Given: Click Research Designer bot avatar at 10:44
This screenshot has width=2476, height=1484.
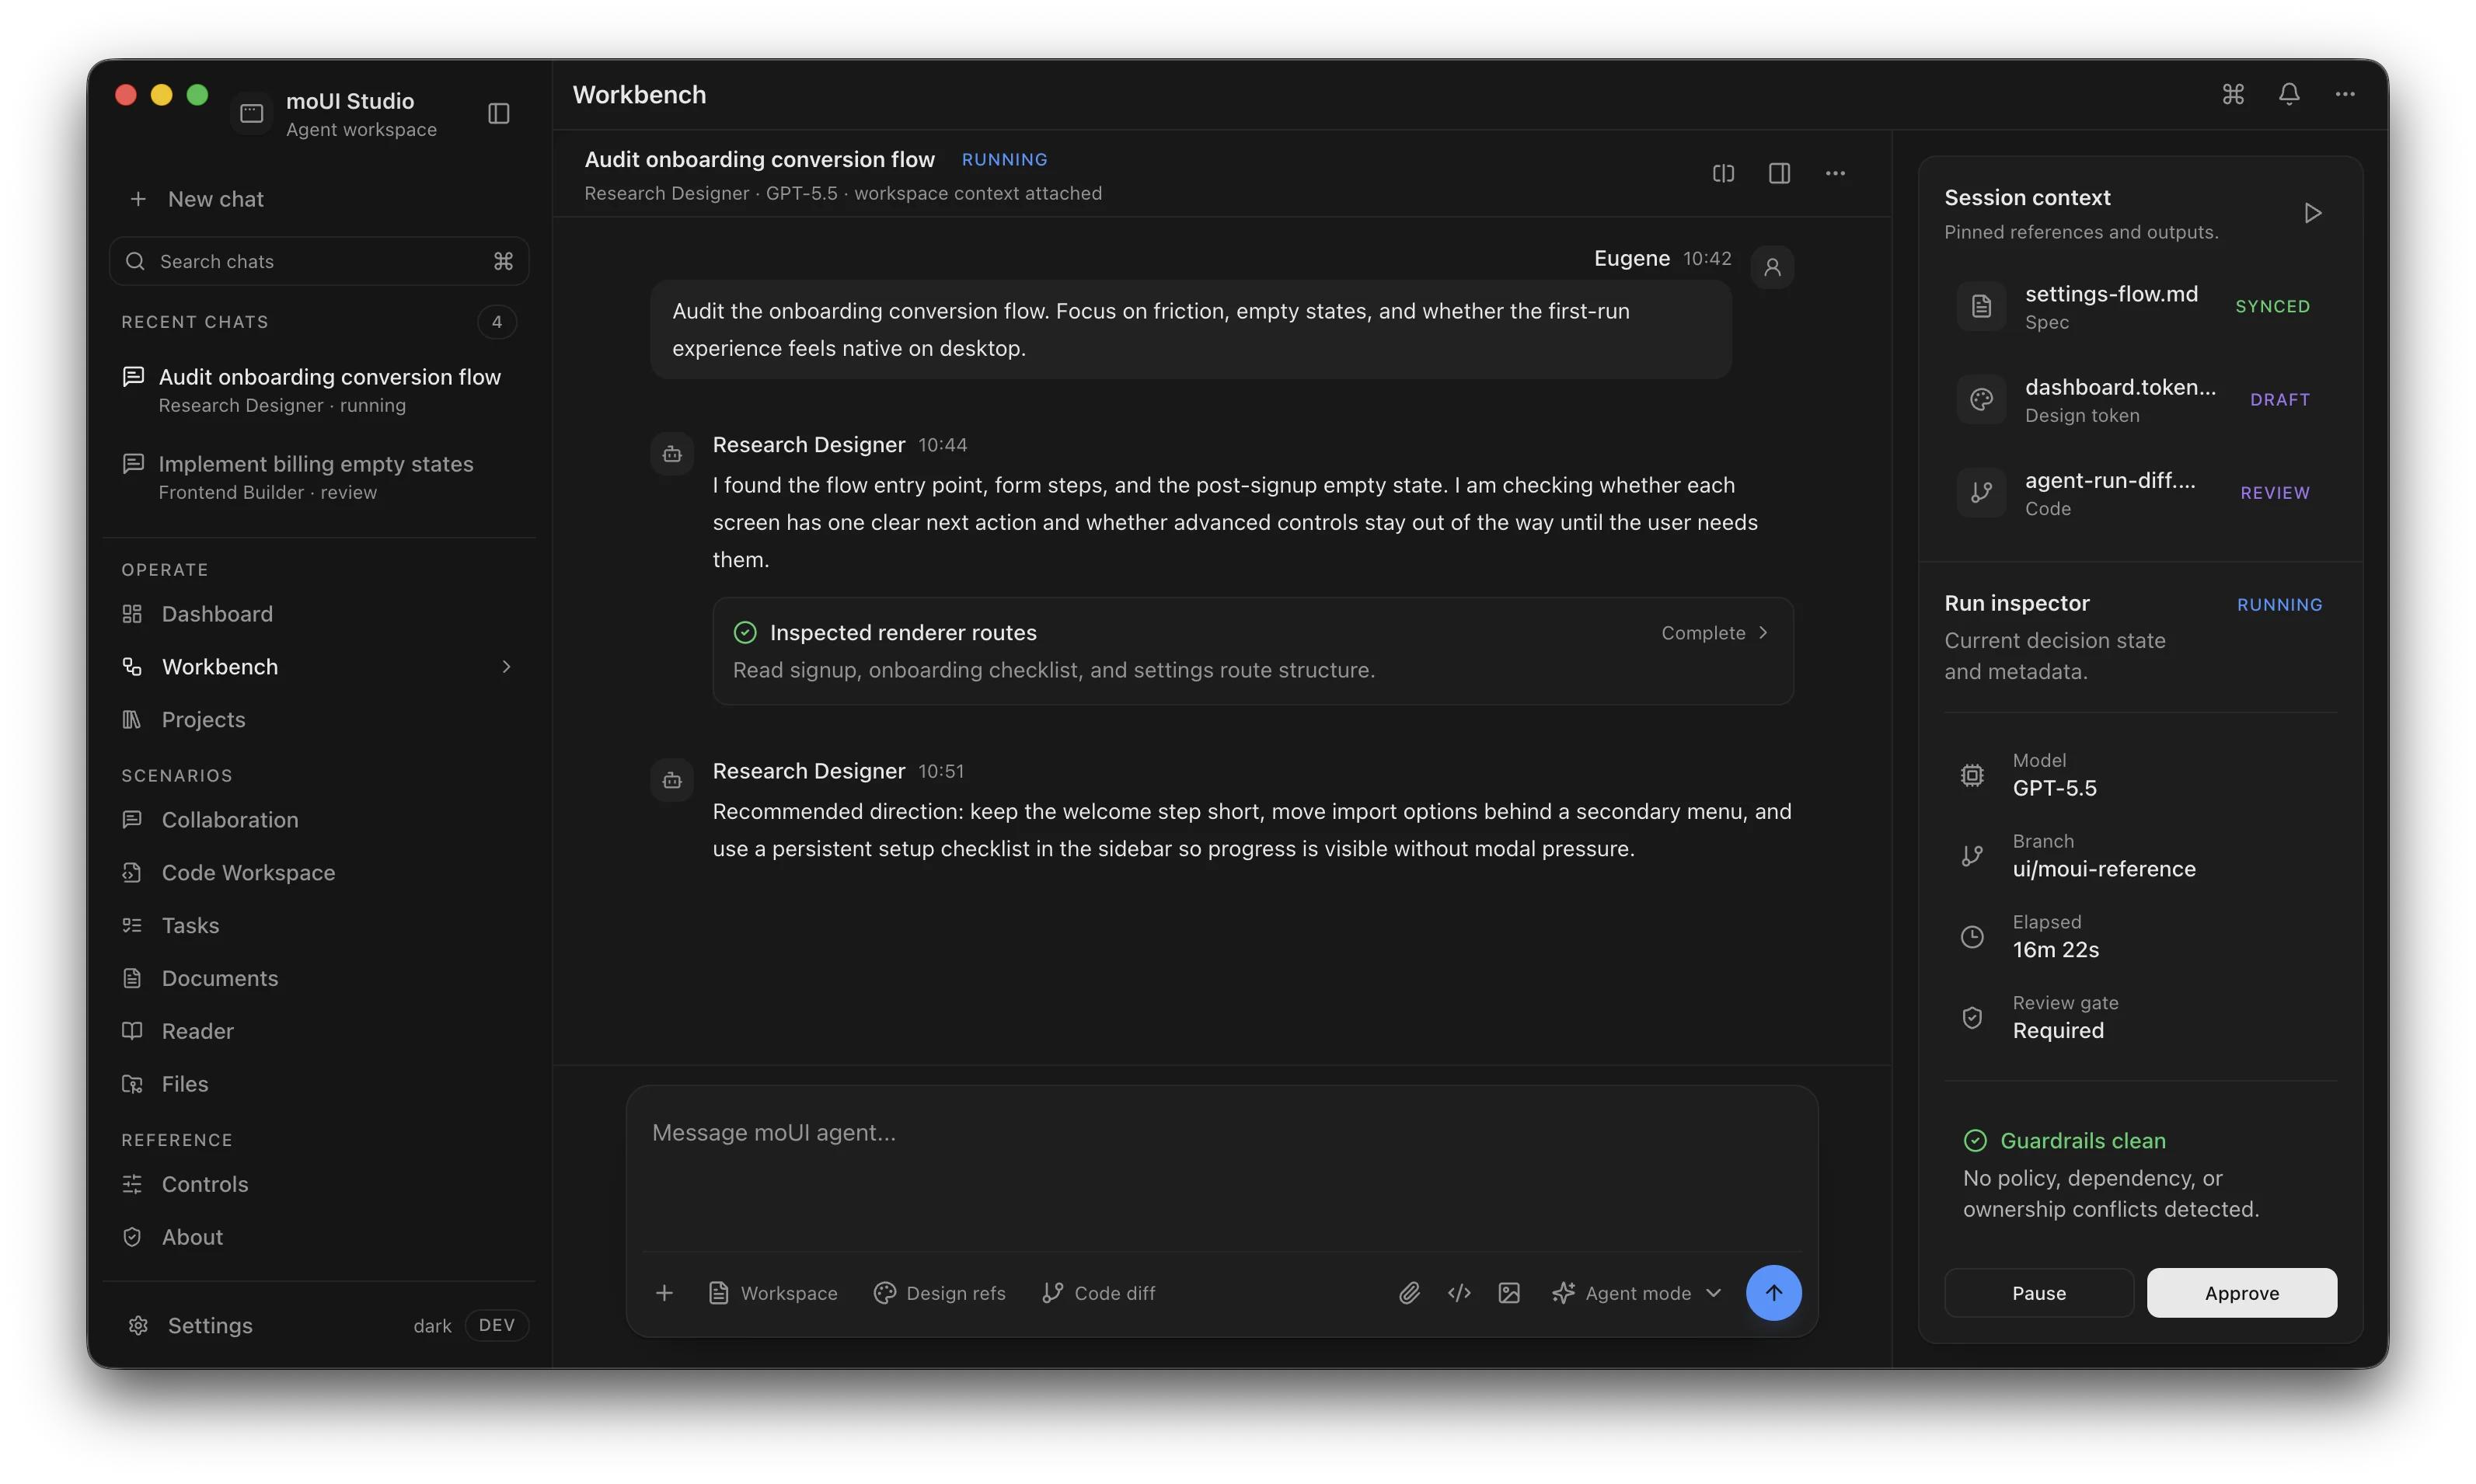Looking at the screenshot, I should tap(672, 454).
